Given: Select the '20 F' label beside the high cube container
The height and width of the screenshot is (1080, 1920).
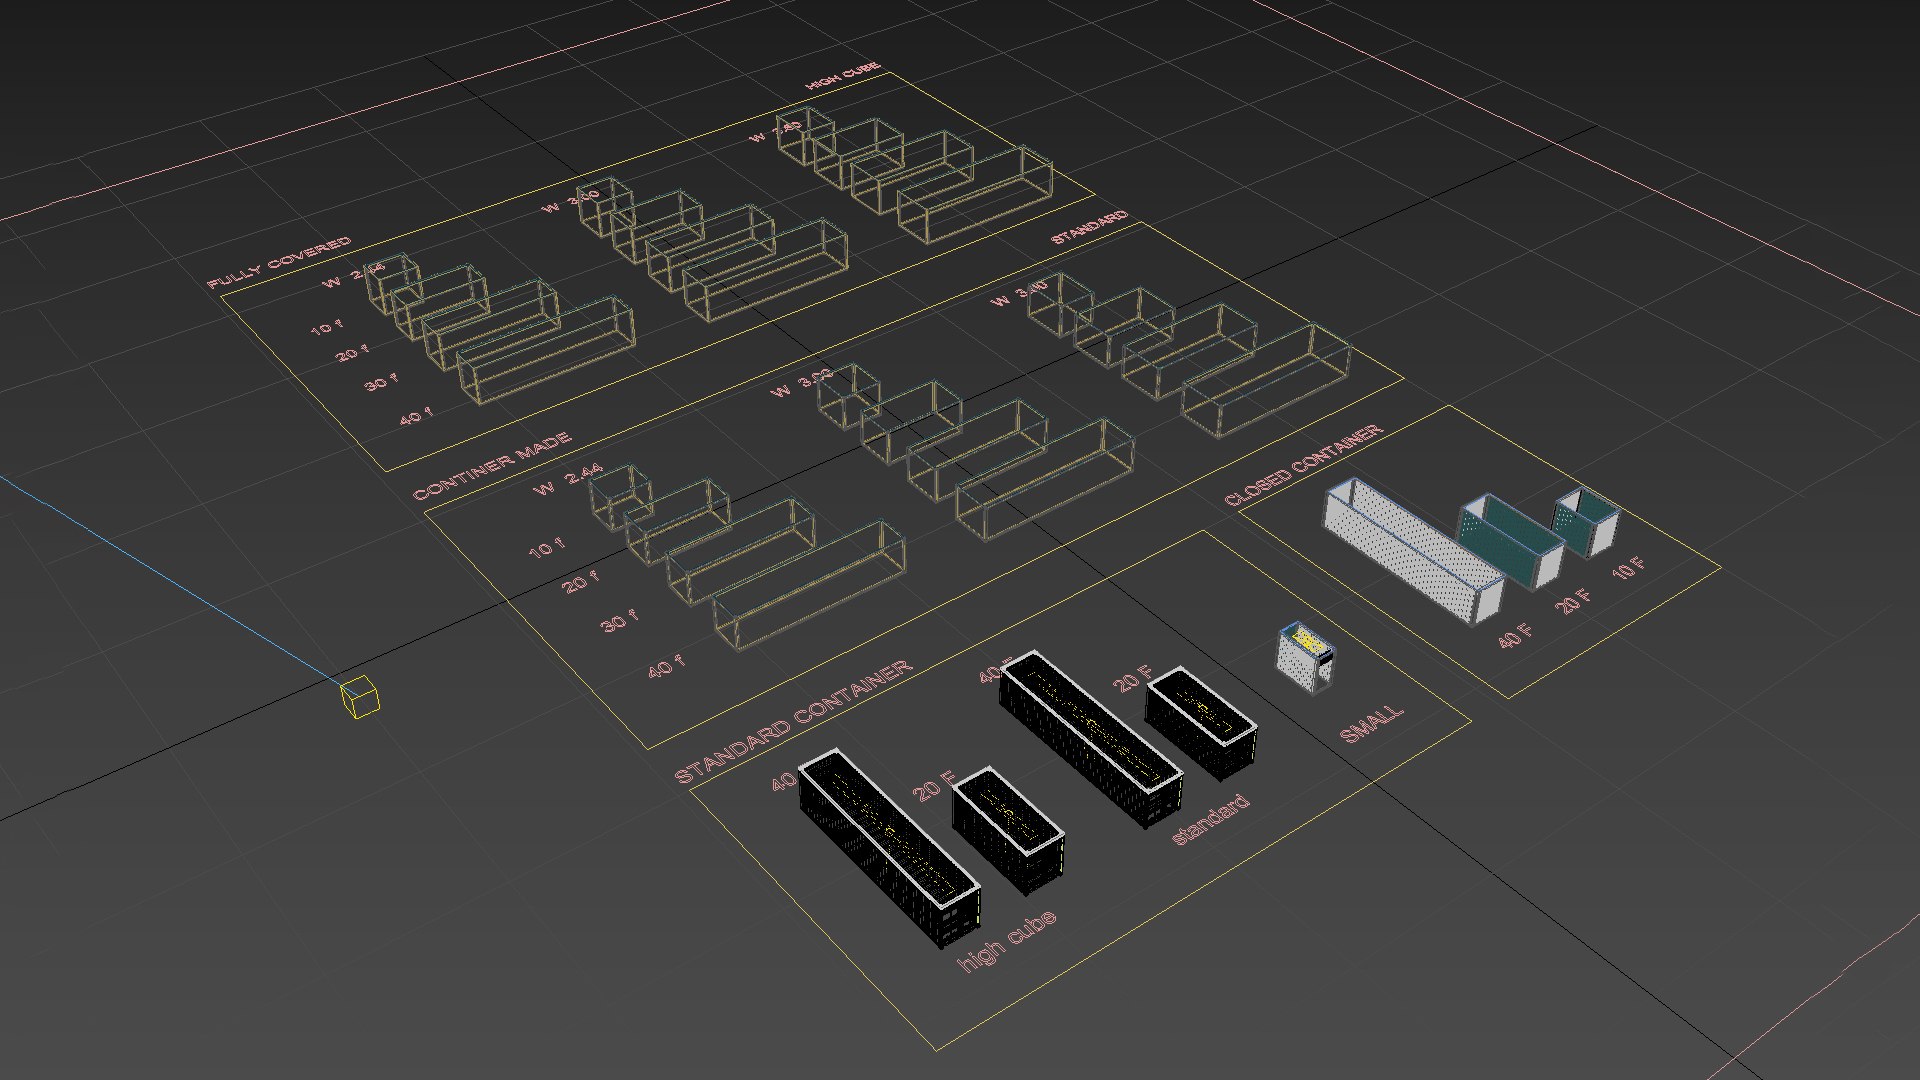Looking at the screenshot, I should pos(935,786).
